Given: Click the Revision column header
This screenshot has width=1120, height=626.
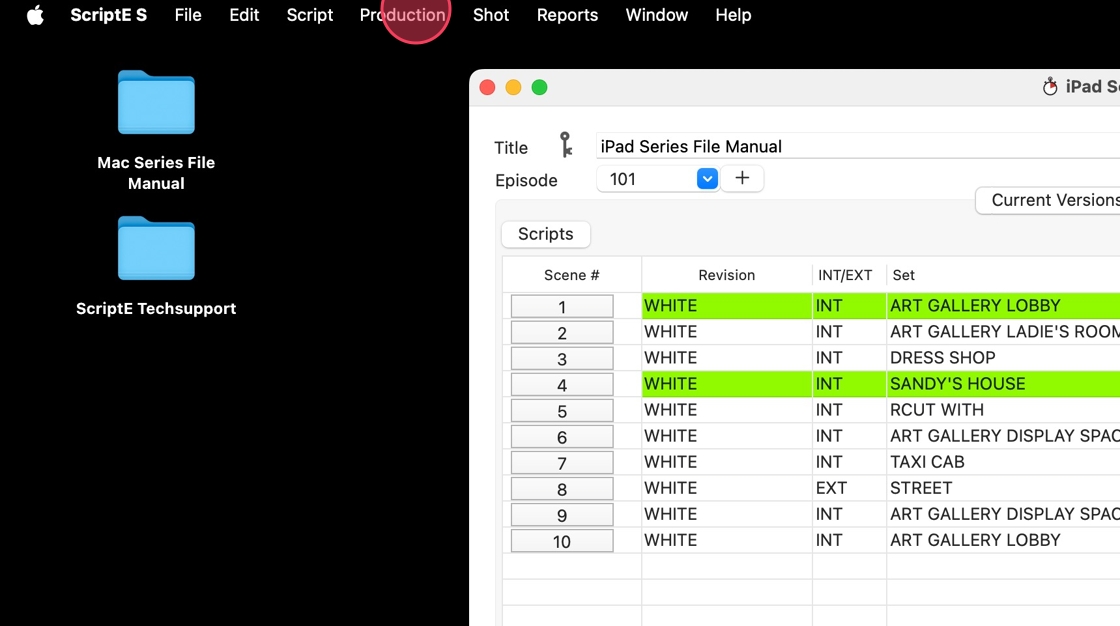Looking at the screenshot, I should [726, 275].
